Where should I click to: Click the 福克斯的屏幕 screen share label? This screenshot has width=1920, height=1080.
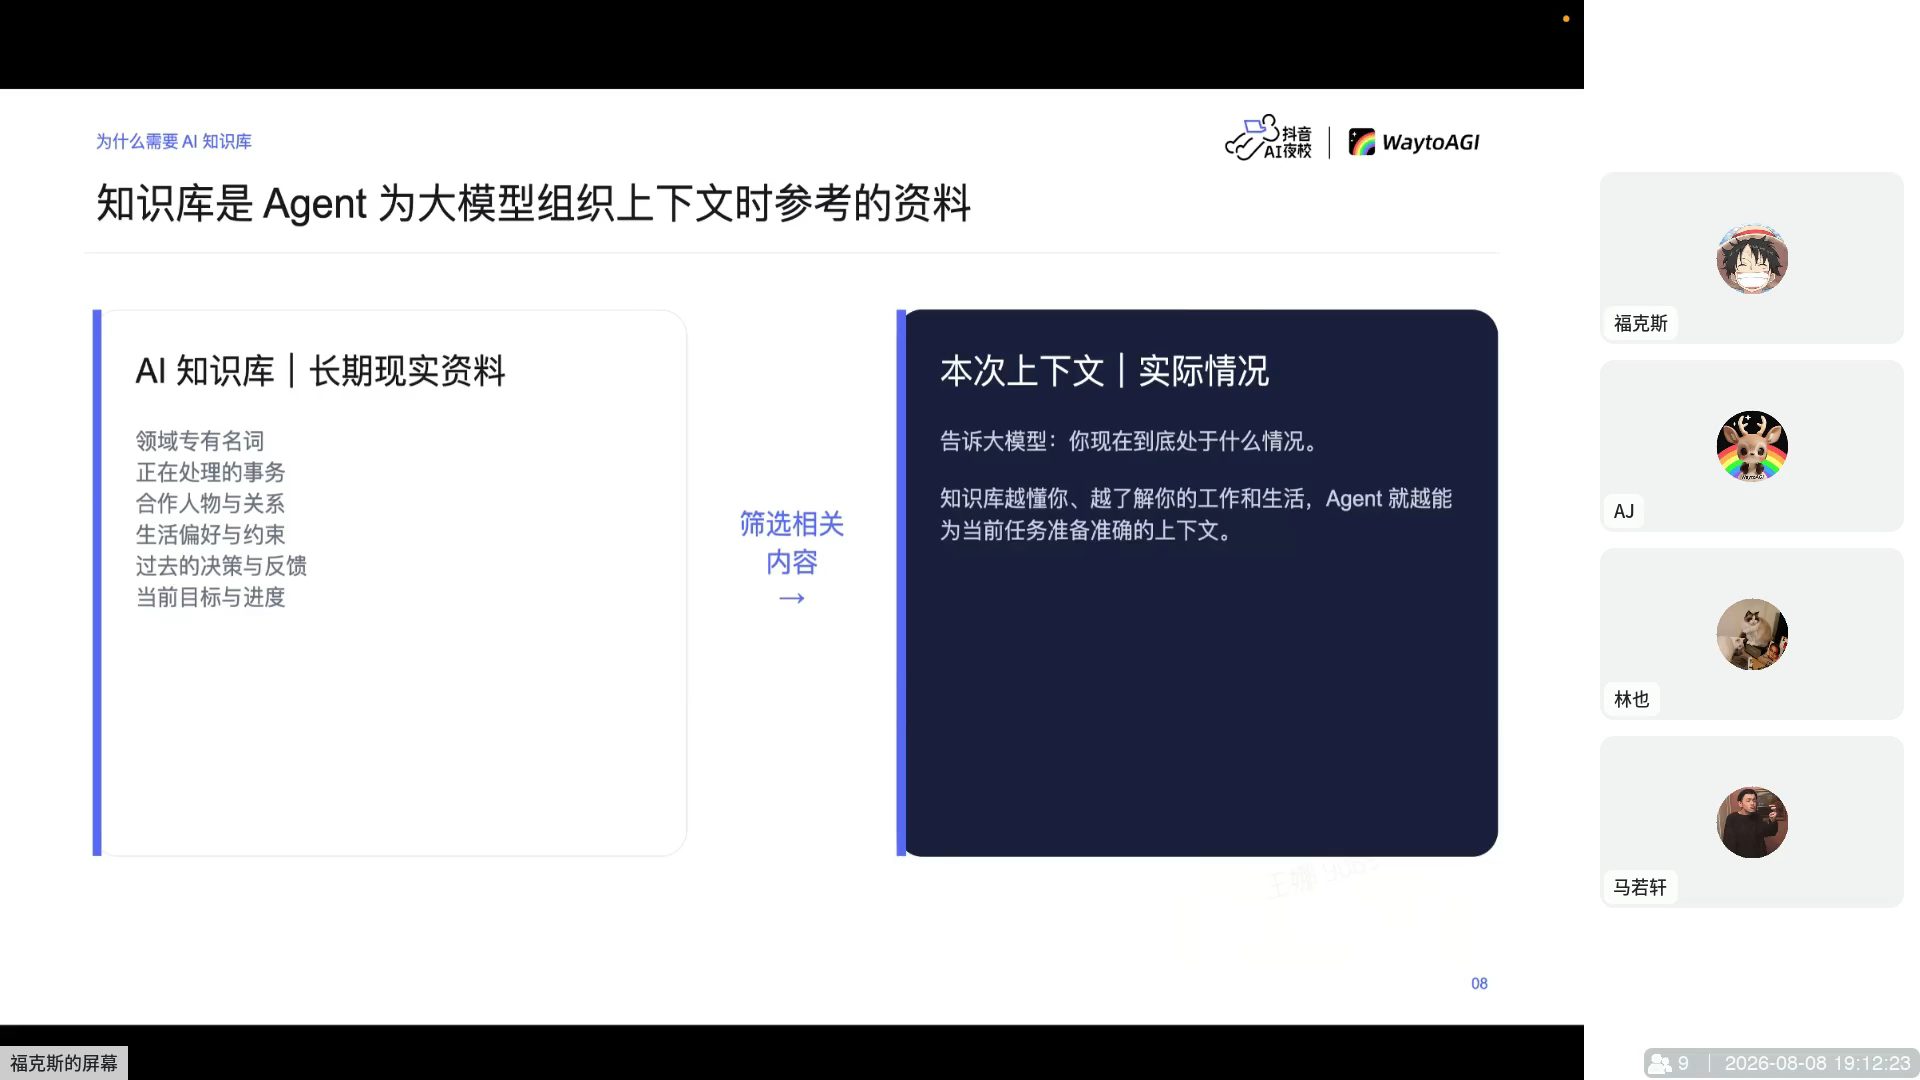point(64,1063)
